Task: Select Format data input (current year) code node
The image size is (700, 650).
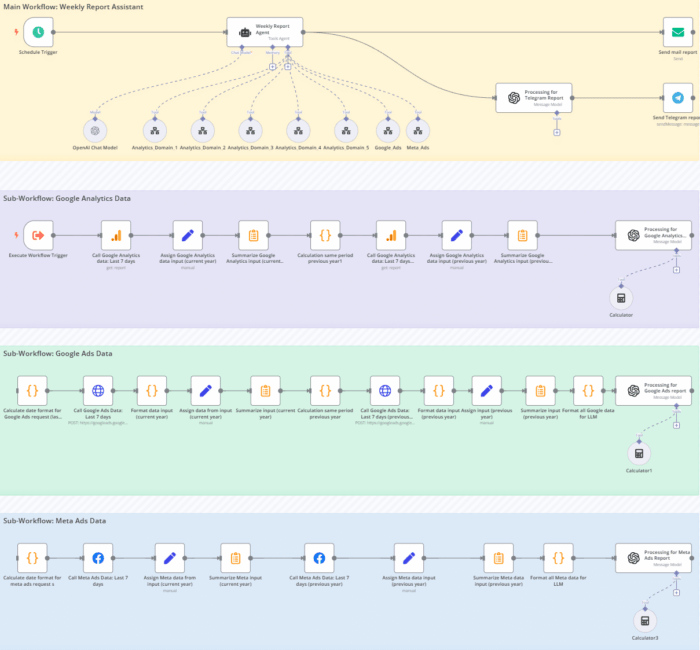Action: point(152,391)
